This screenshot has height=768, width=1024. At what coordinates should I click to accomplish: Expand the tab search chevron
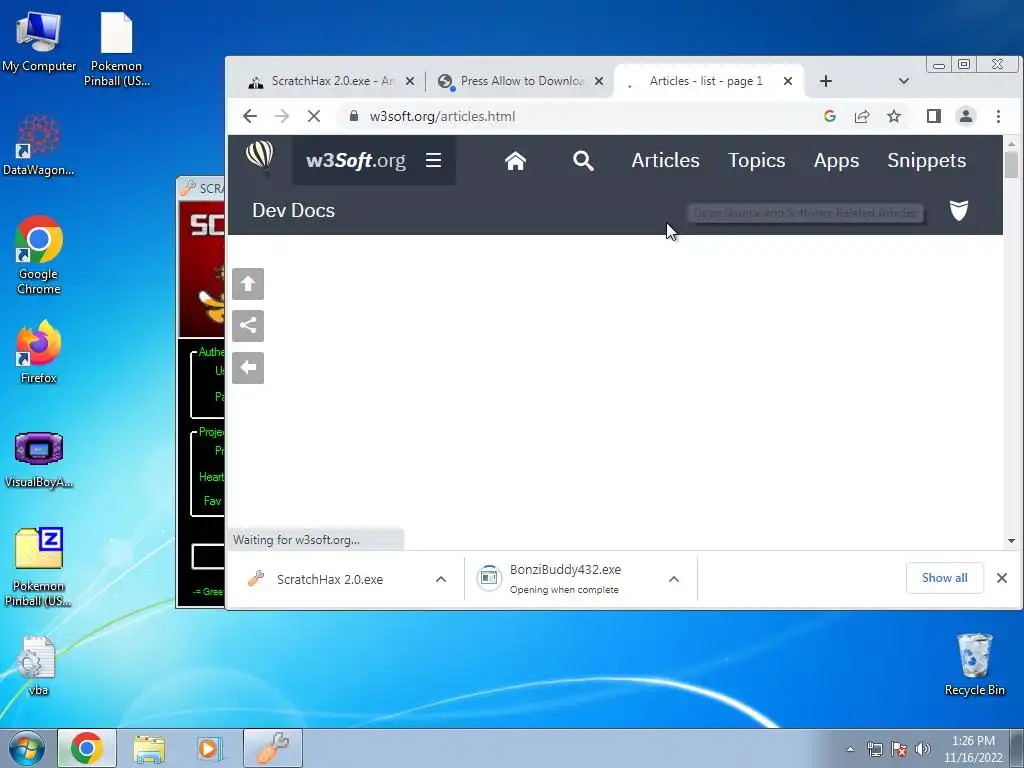(x=904, y=81)
